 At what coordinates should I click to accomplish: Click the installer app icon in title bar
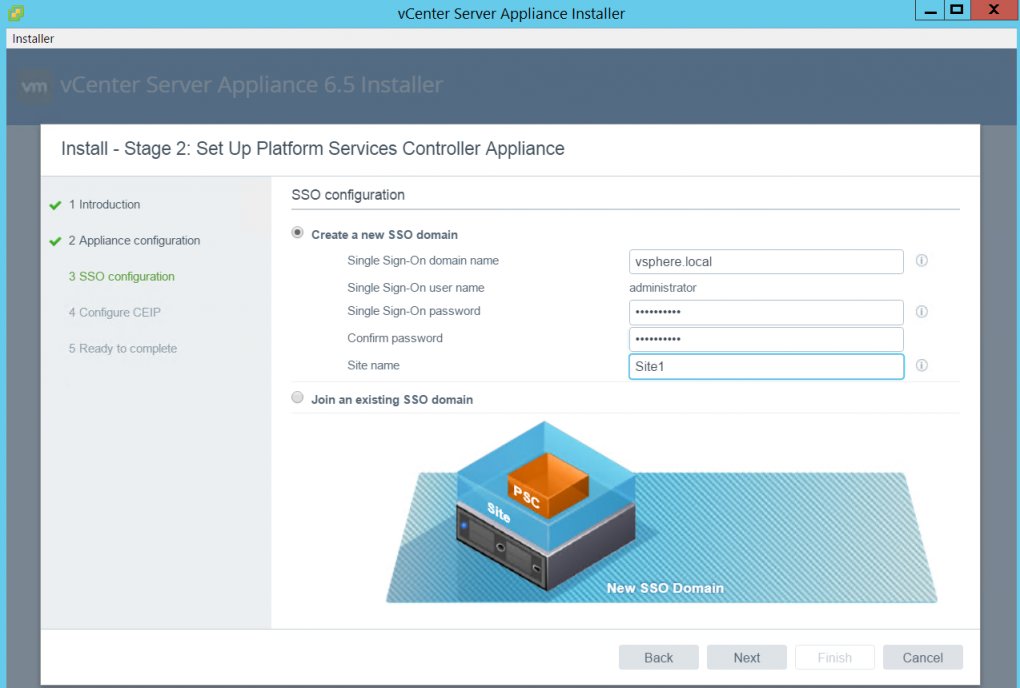(x=16, y=12)
